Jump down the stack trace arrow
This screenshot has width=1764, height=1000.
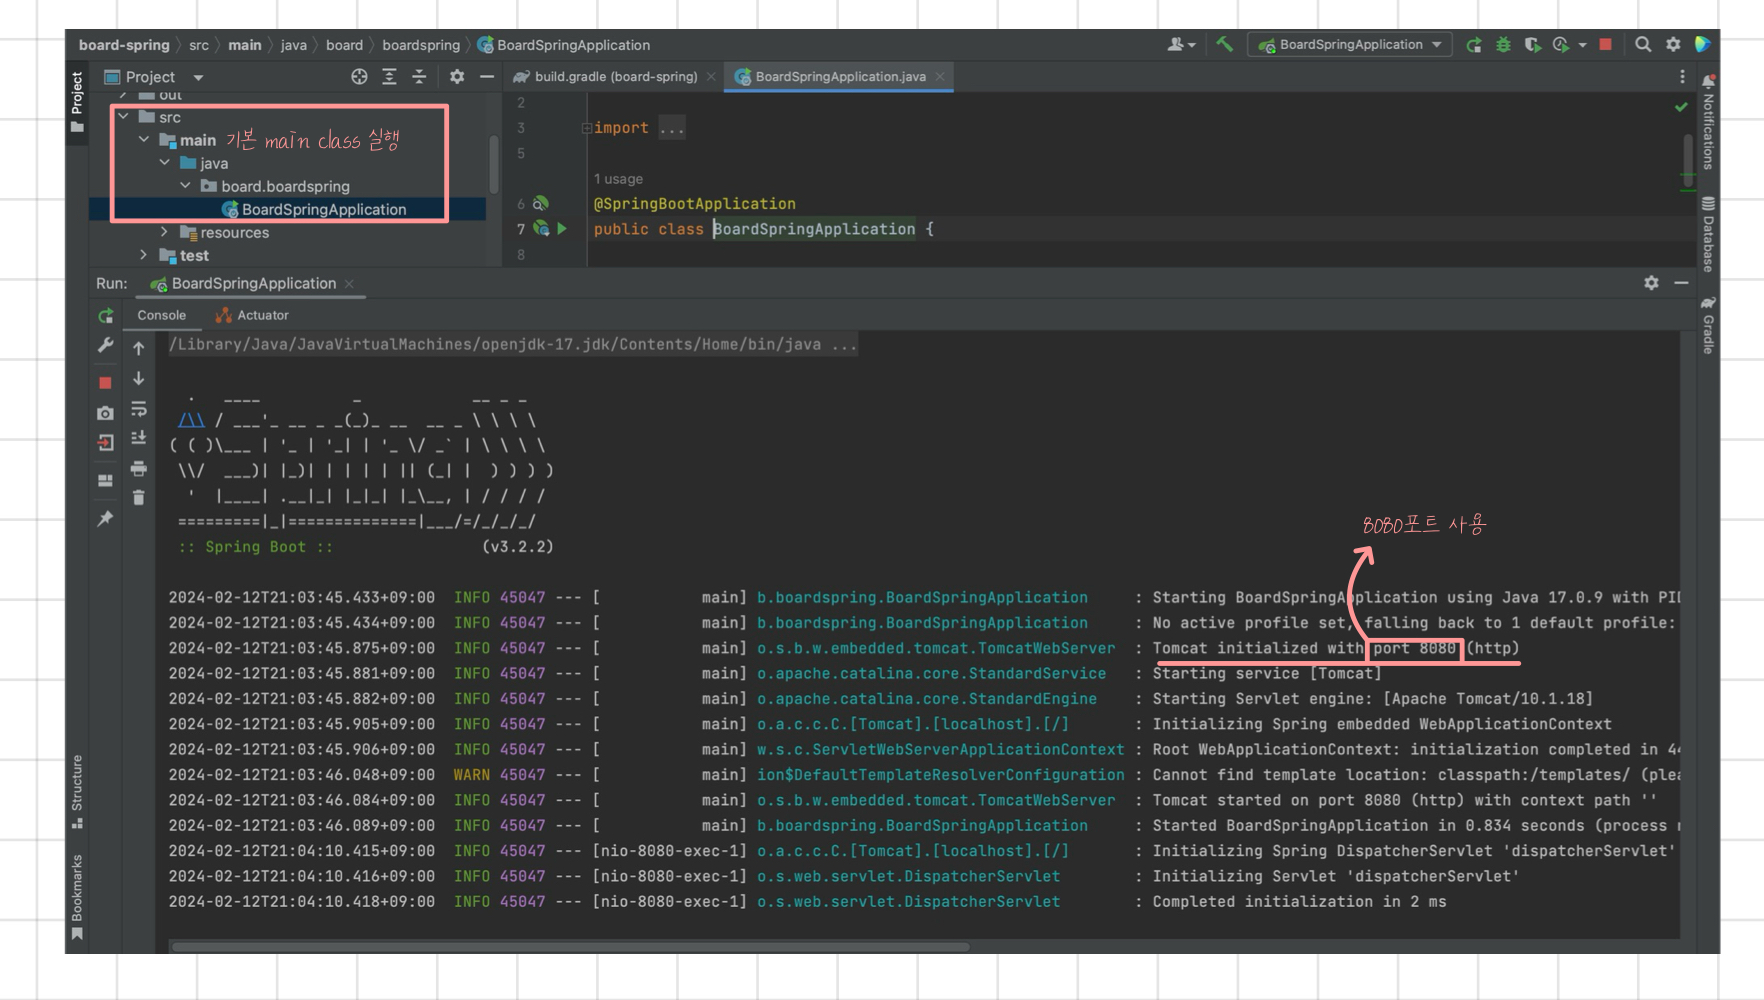point(139,379)
